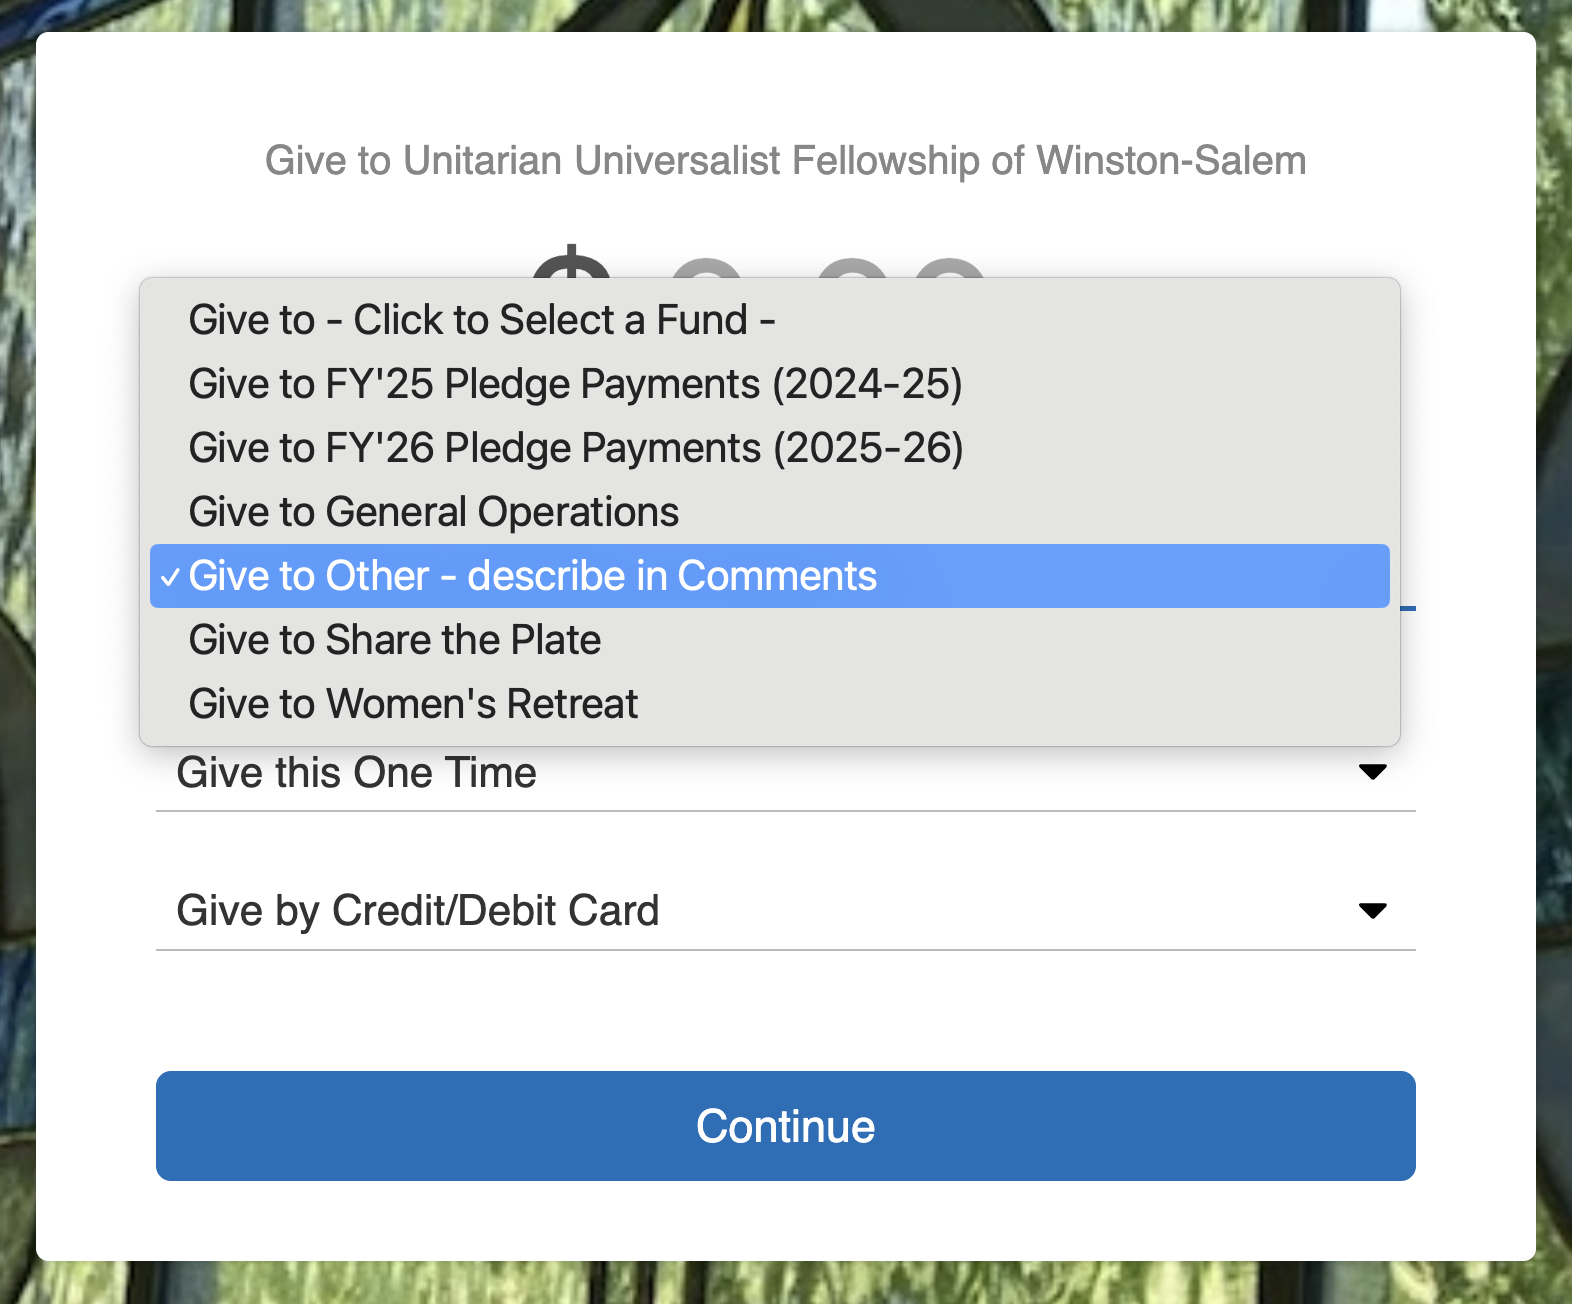Click arrow icon on Give this One Time
The height and width of the screenshot is (1304, 1572).
click(x=1373, y=772)
